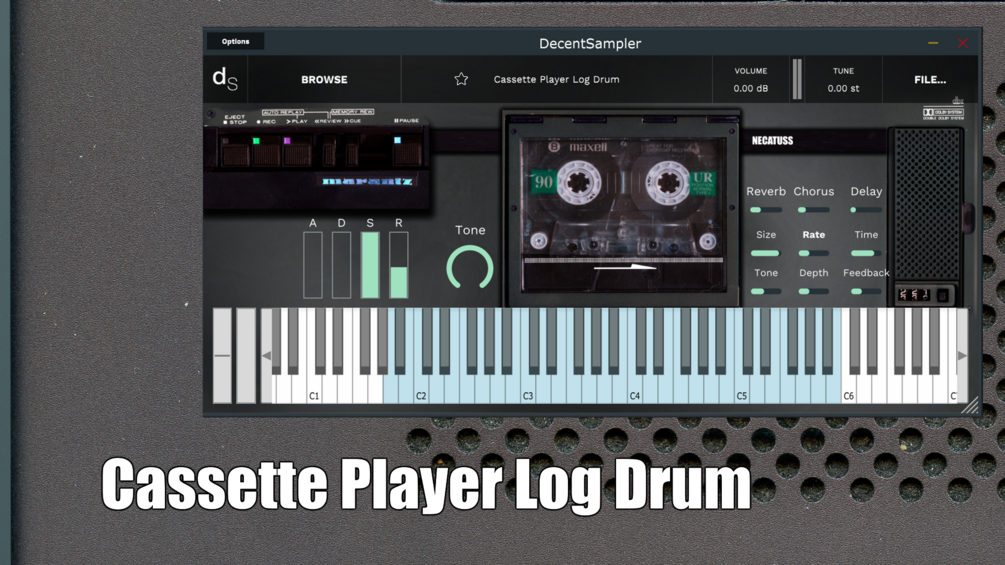1005x565 pixels.
Task: Play the C4 key
Action: [635, 391]
